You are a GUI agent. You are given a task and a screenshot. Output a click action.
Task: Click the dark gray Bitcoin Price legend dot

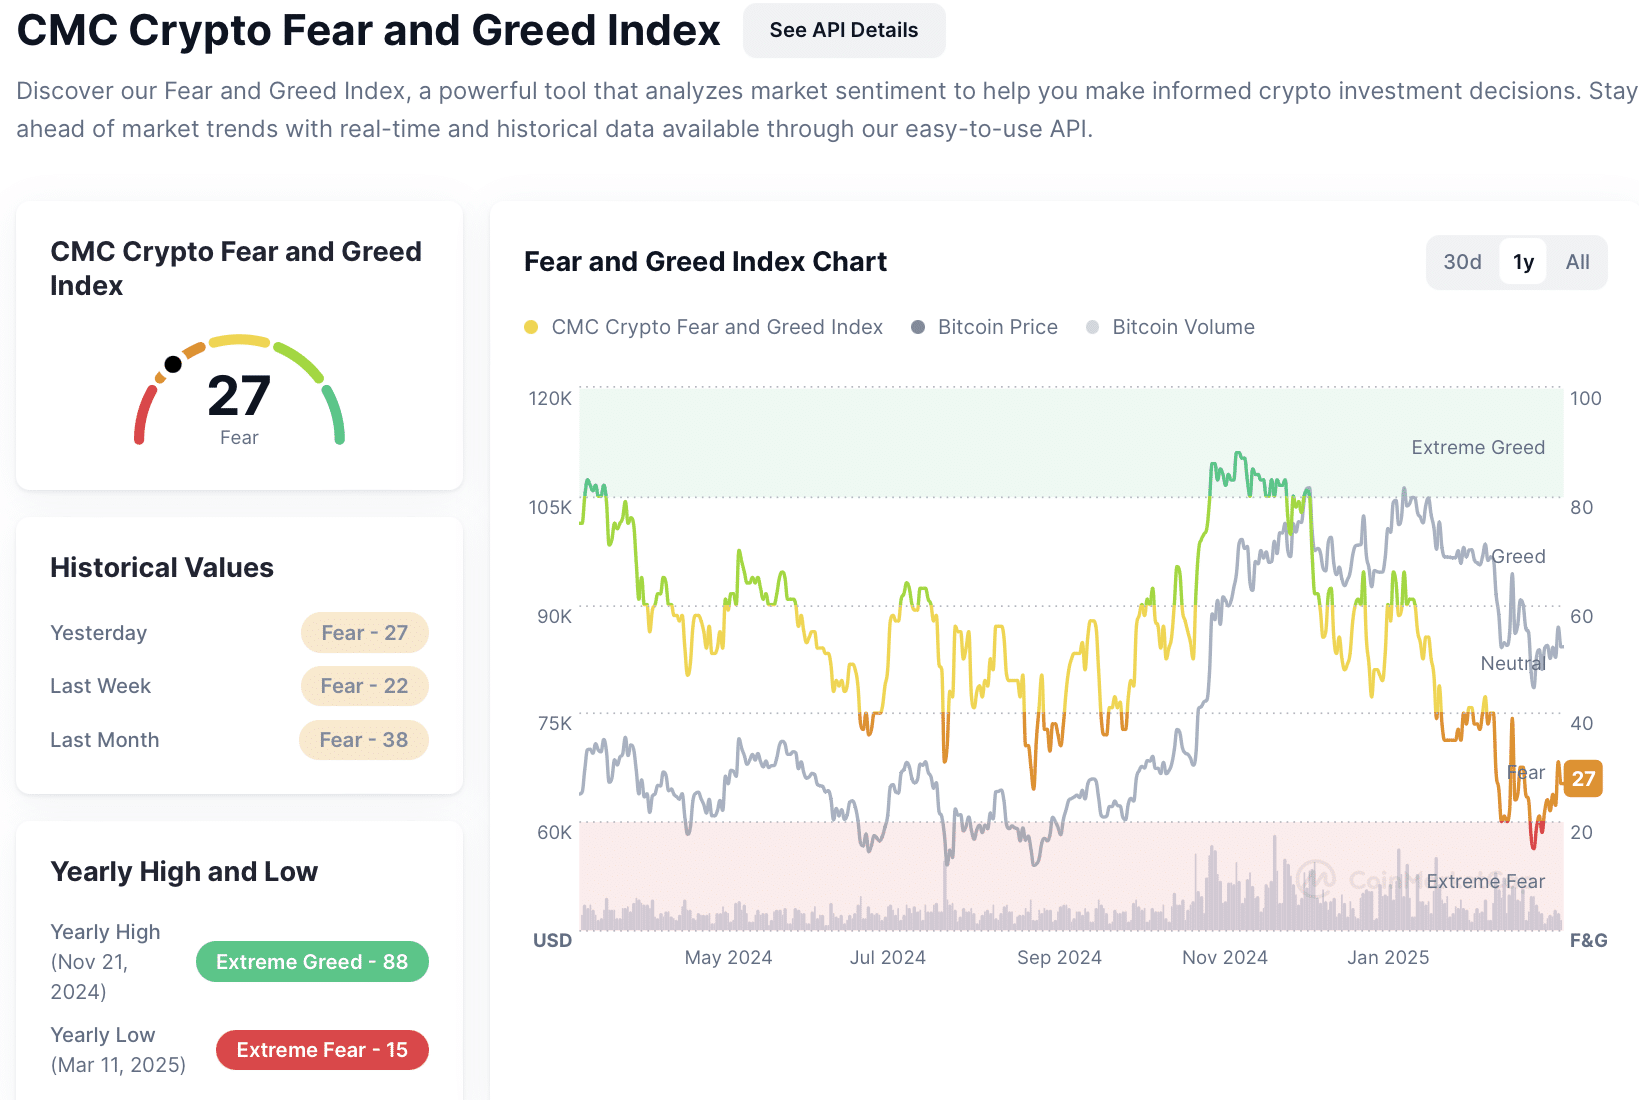[918, 327]
